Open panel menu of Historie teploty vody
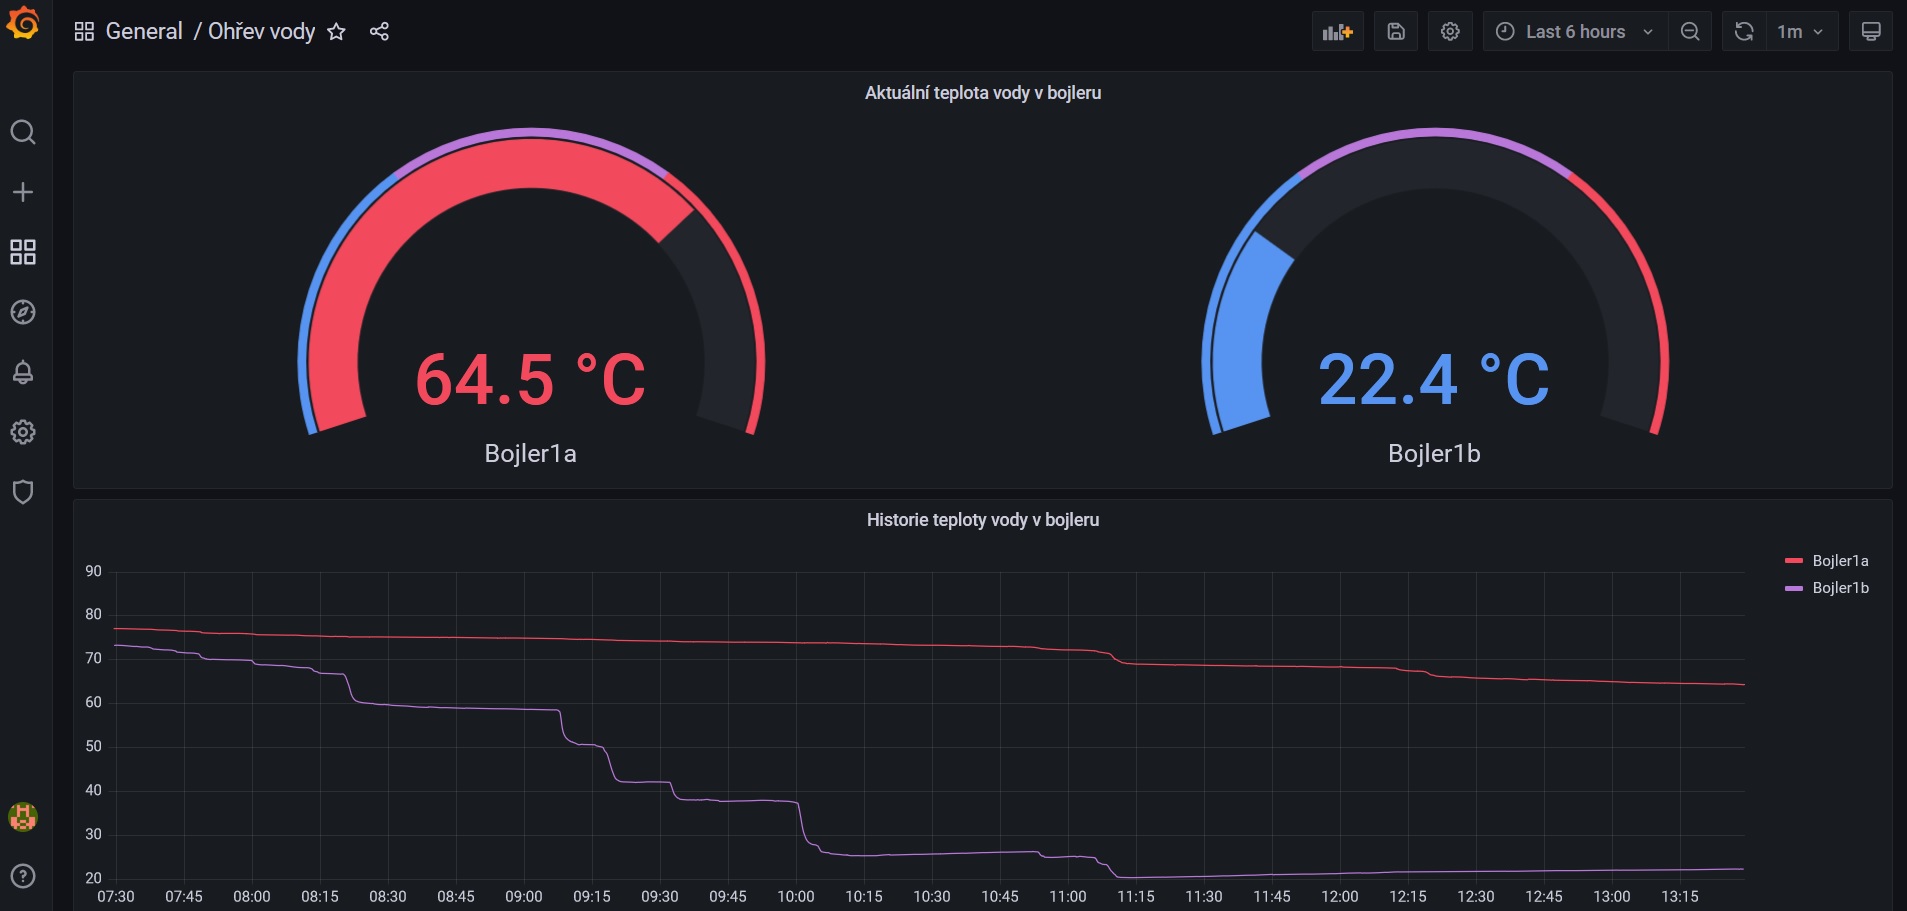 coord(982,520)
